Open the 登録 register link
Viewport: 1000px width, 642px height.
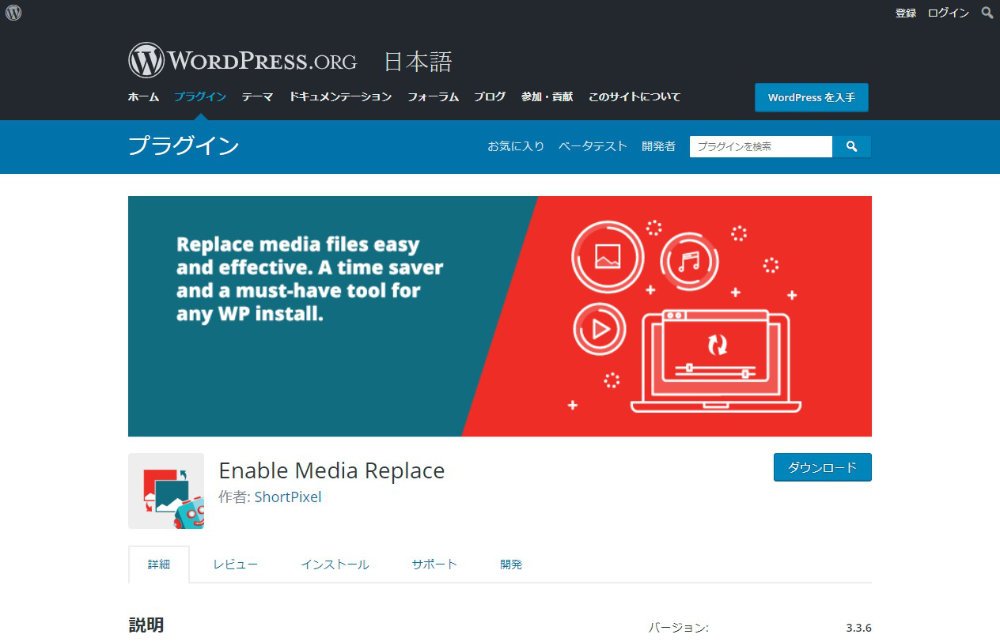pyautogui.click(x=906, y=13)
